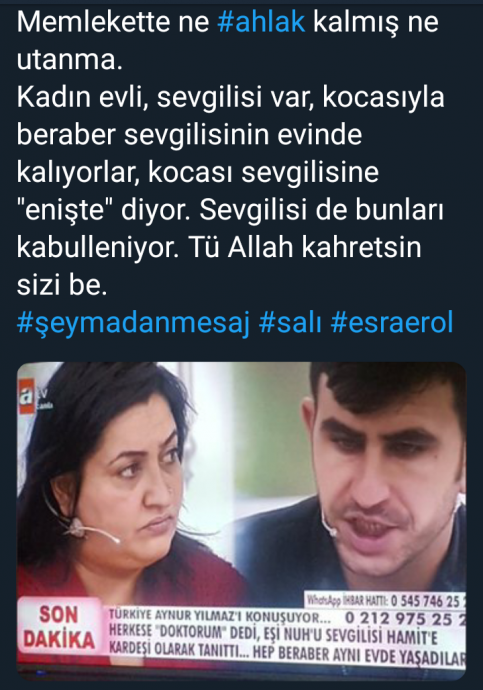This screenshot has height=690, width=483.
Task: Click the 'sizi be.' text line
Action: [x=62, y=285]
